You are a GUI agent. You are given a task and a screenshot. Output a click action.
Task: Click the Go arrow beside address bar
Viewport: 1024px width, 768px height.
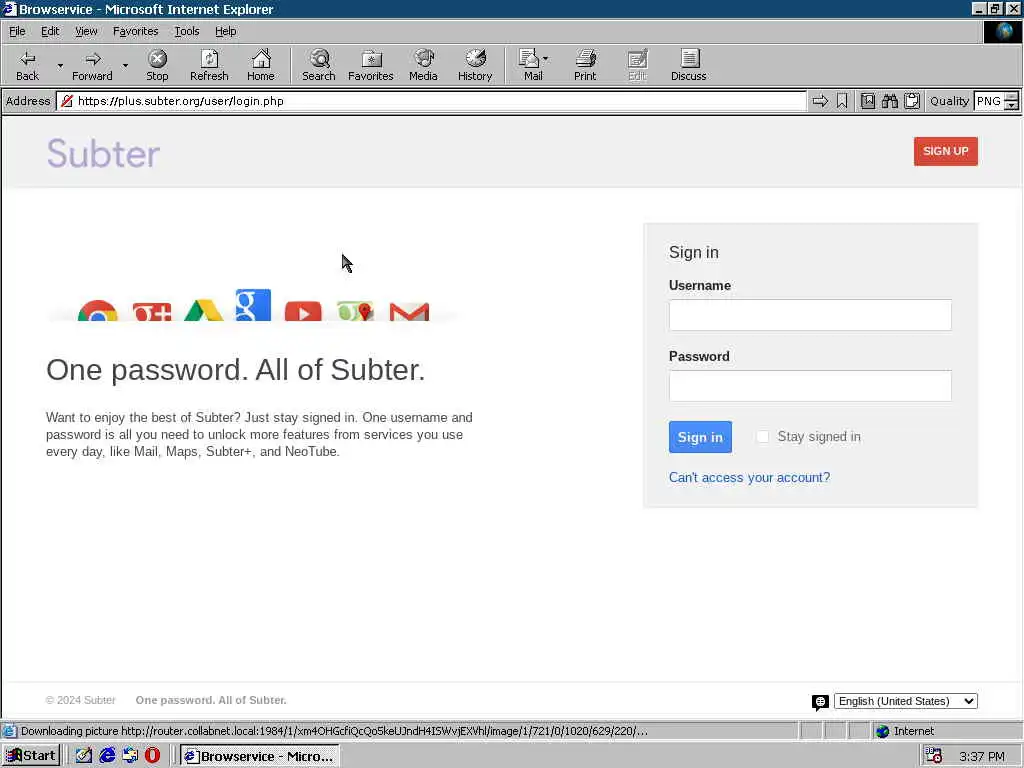820,101
